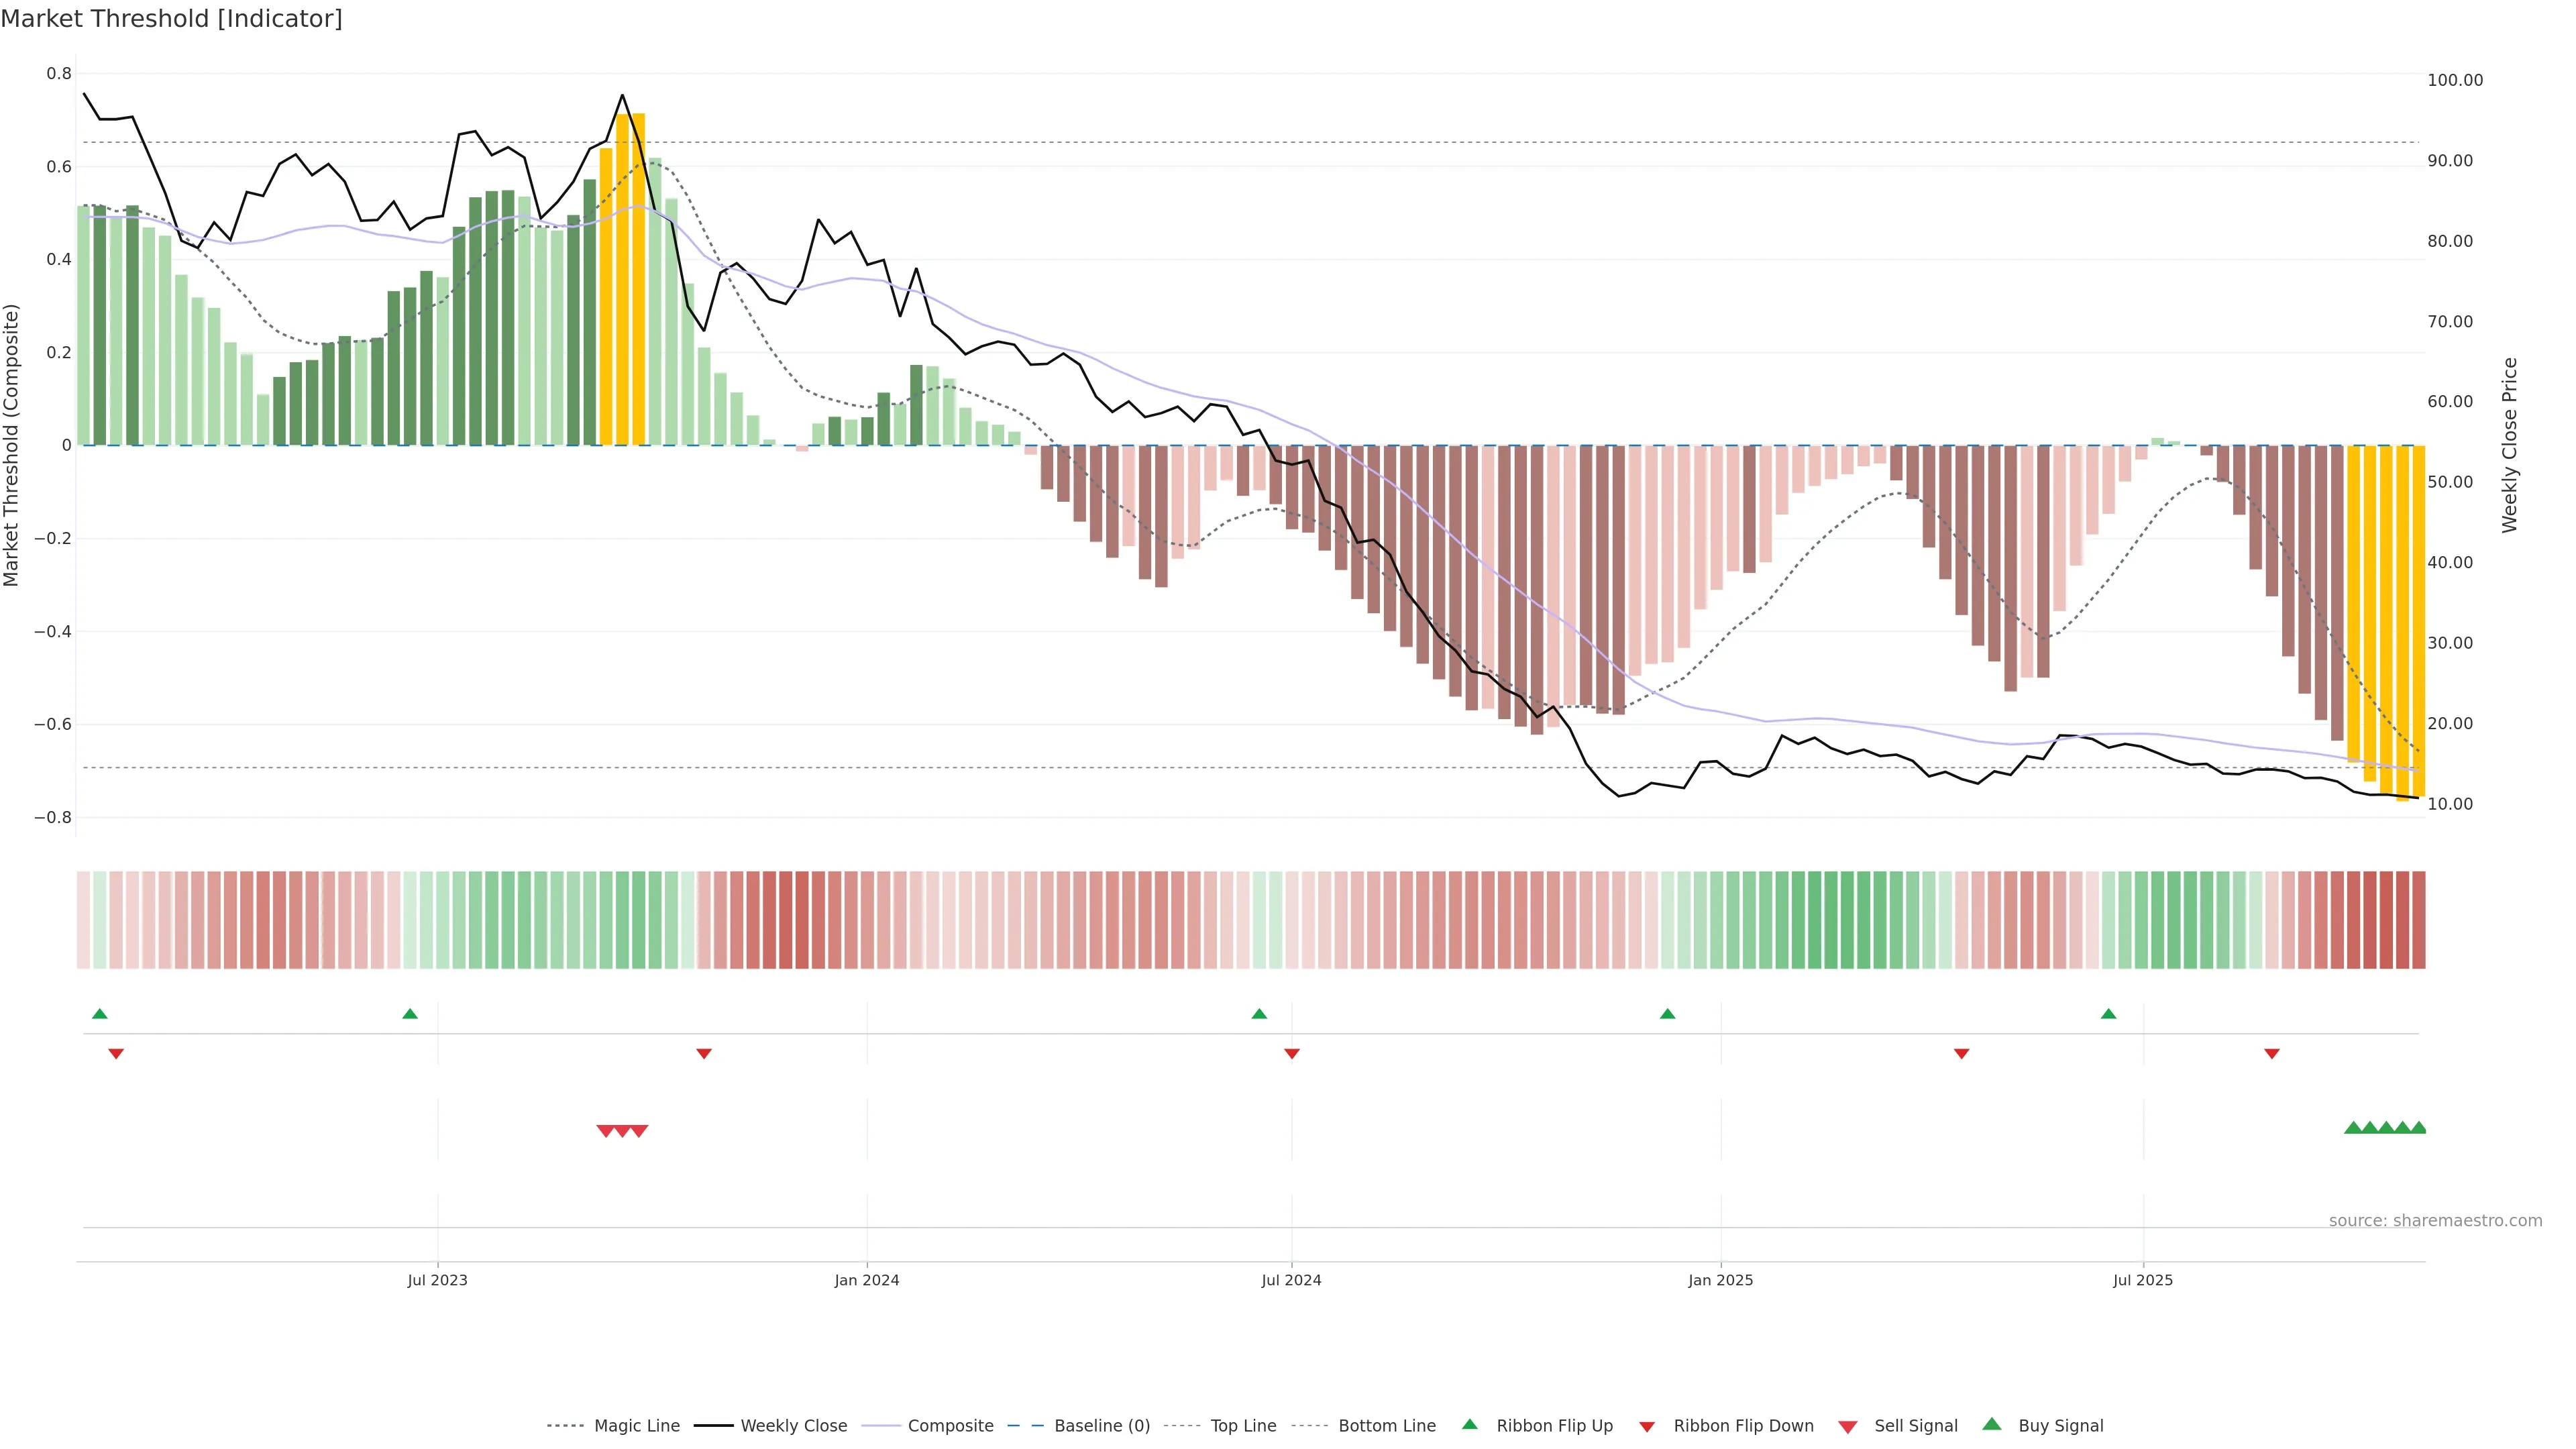Toggle the Top Line legend item
This screenshot has height=1449, width=2576.
point(1243,1426)
